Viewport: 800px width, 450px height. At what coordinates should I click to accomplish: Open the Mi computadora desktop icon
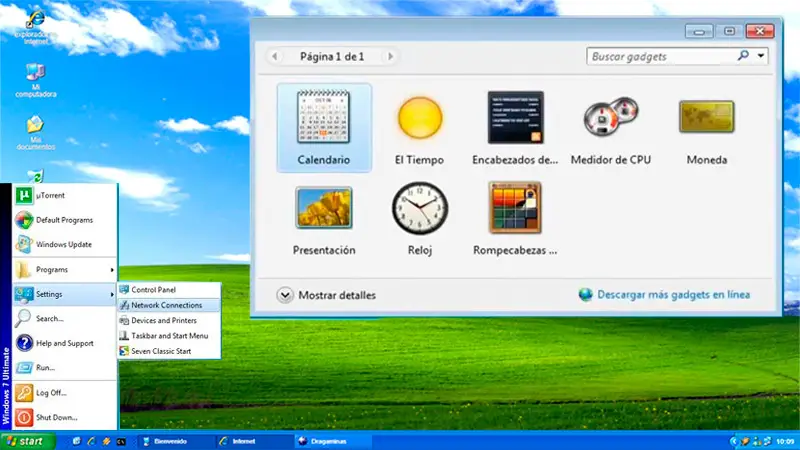[35, 80]
